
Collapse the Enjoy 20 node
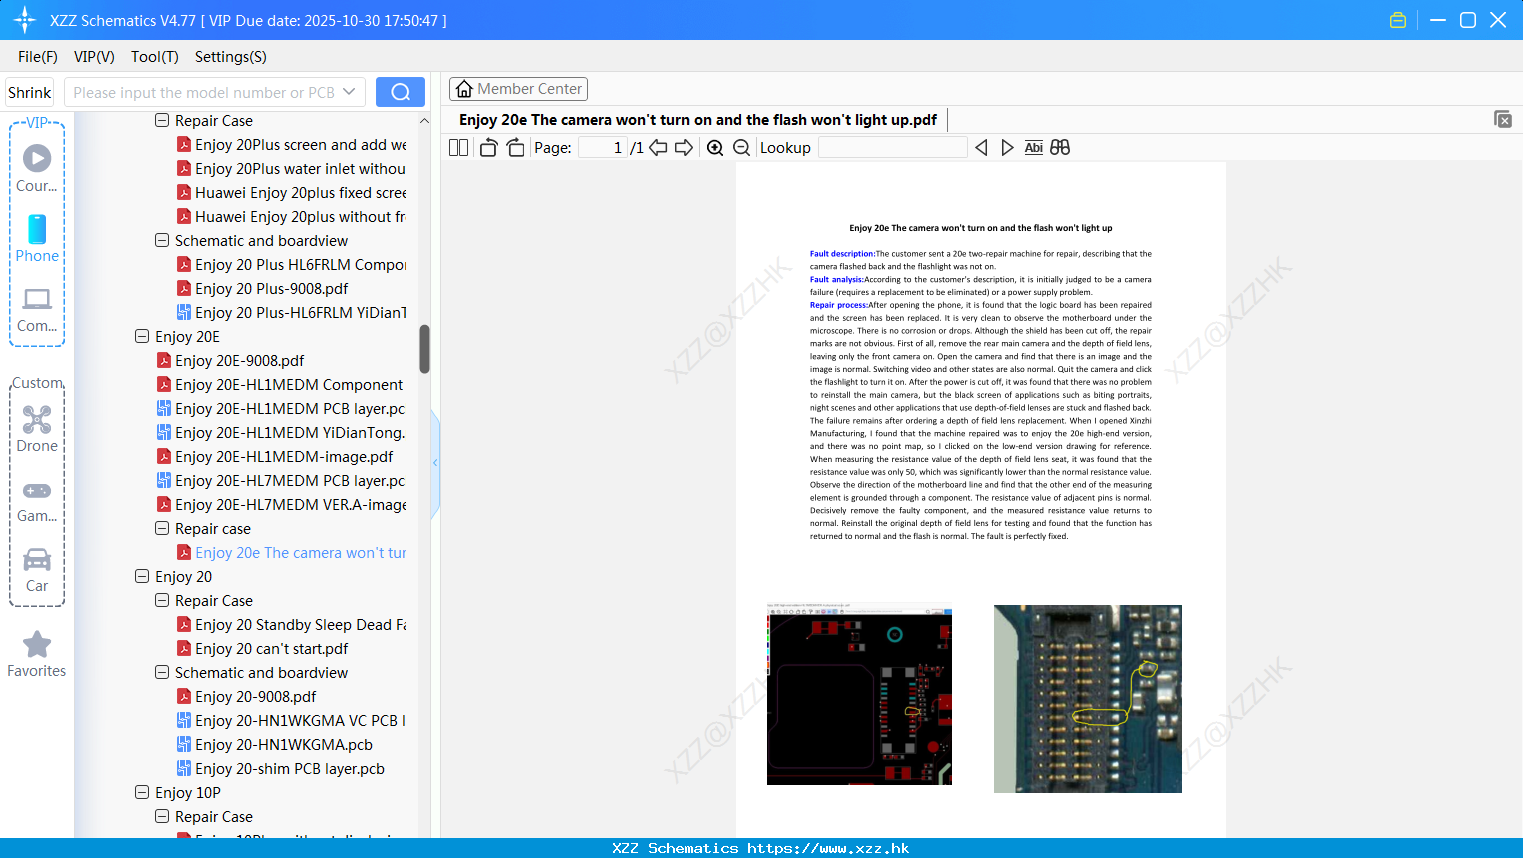(142, 577)
